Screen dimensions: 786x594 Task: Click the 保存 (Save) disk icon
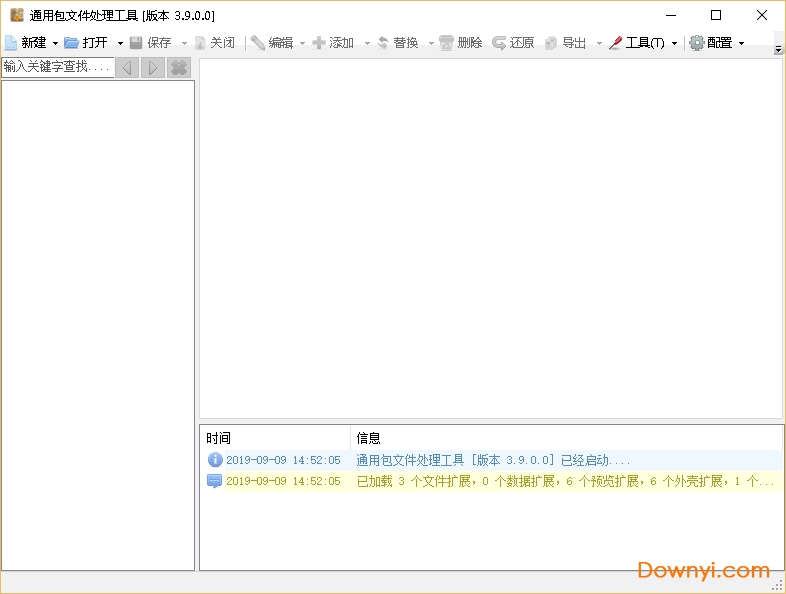pos(136,43)
